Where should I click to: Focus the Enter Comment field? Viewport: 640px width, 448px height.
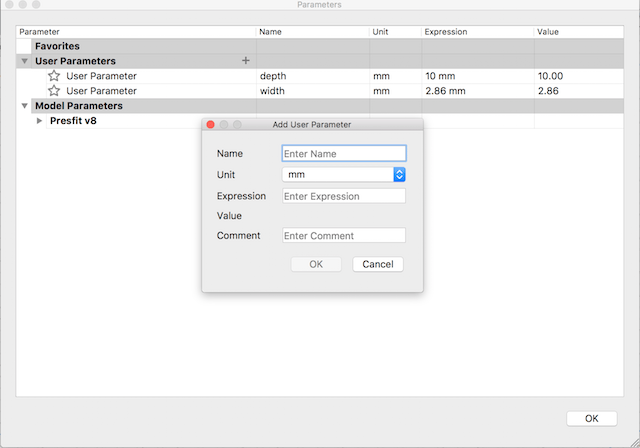pos(344,235)
